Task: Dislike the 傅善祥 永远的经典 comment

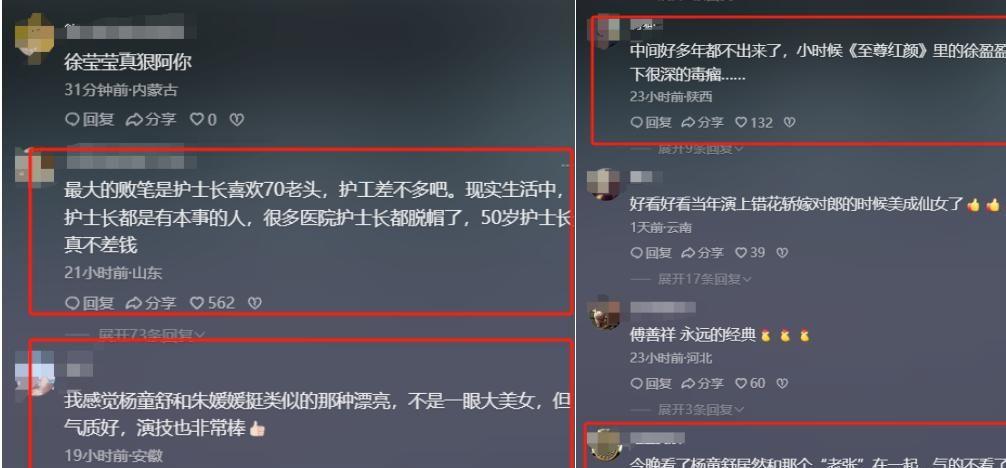Action: click(x=782, y=383)
